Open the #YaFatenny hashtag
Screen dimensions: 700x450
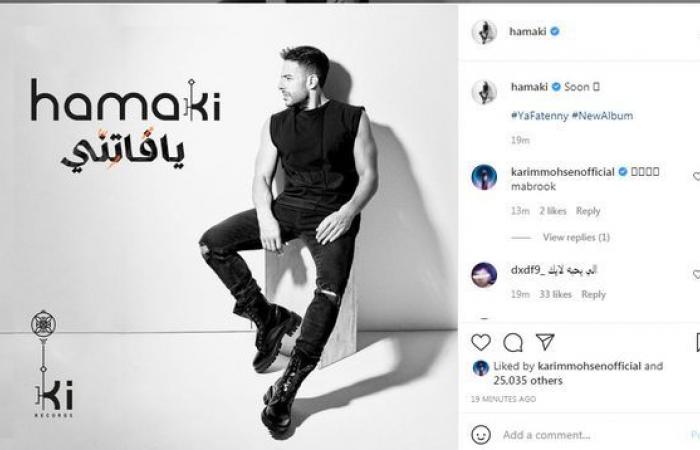[x=539, y=116]
